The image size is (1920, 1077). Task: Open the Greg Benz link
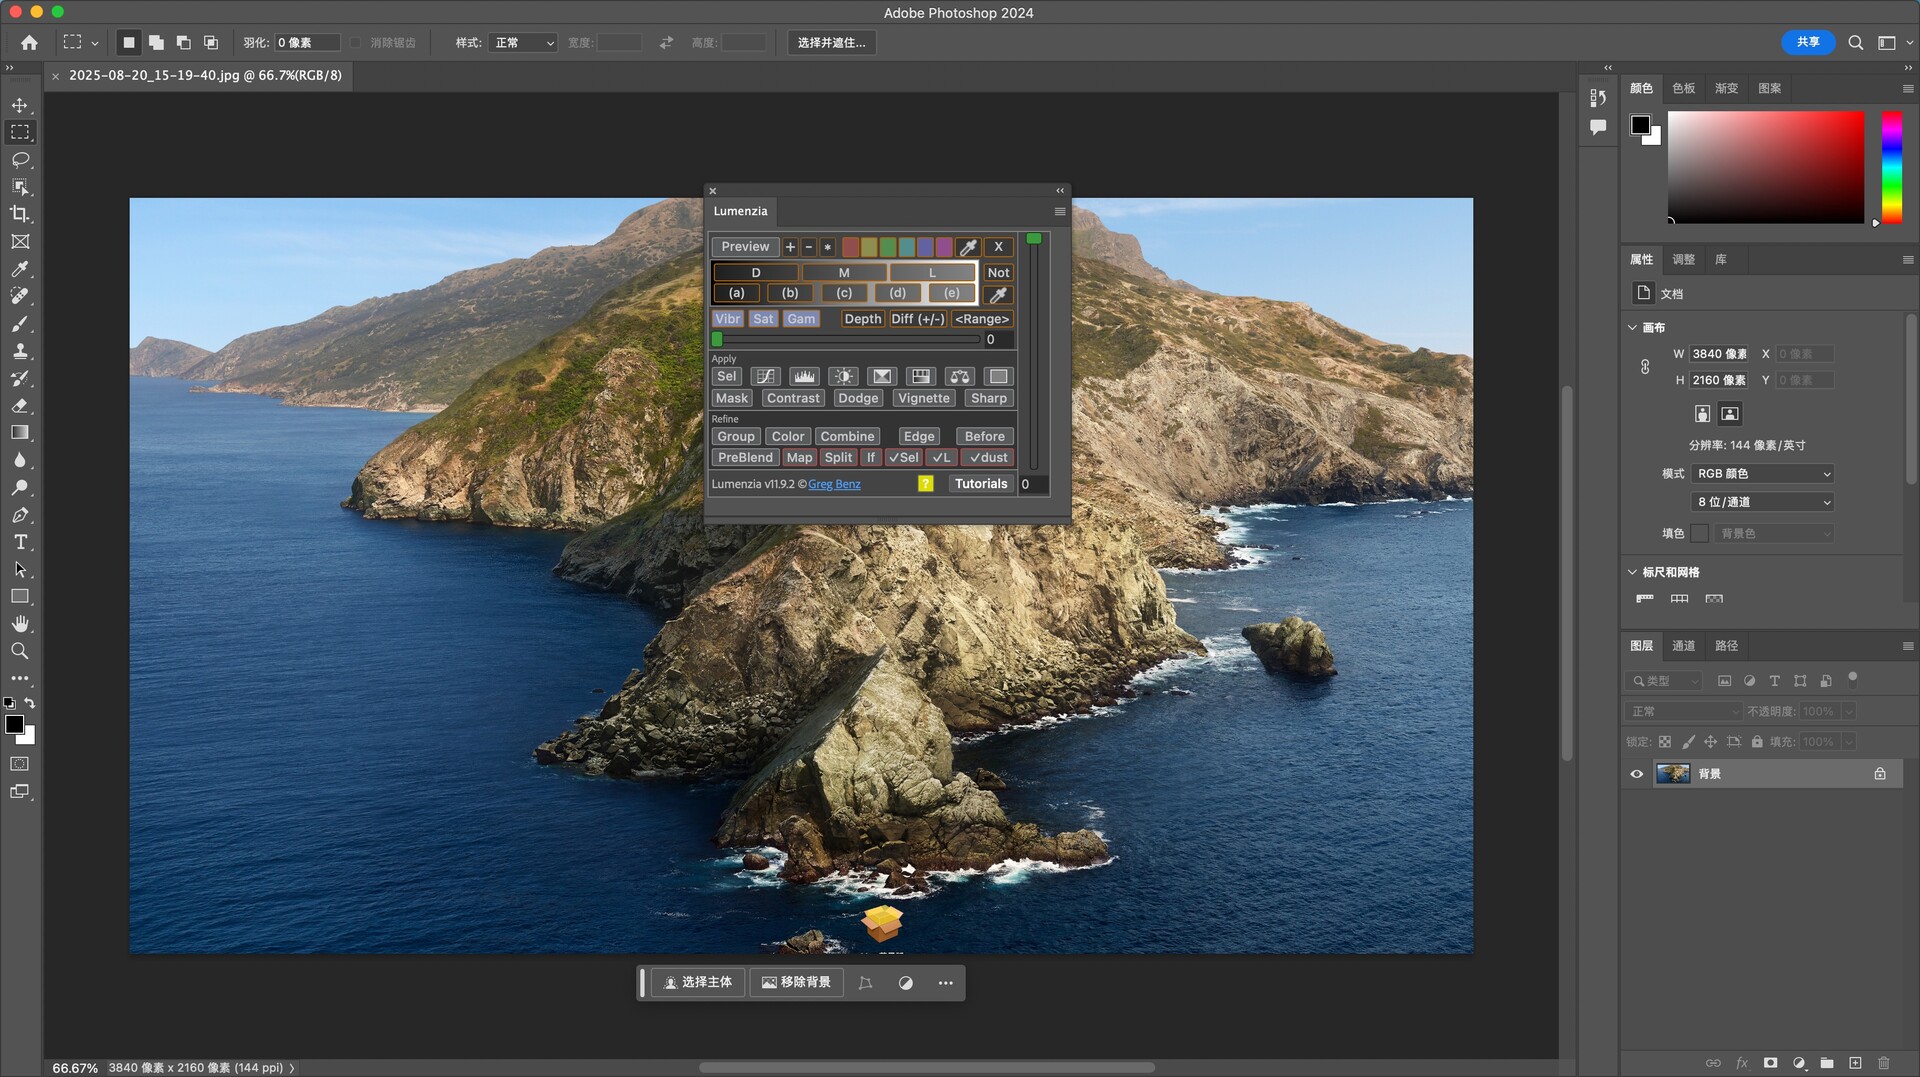(834, 484)
